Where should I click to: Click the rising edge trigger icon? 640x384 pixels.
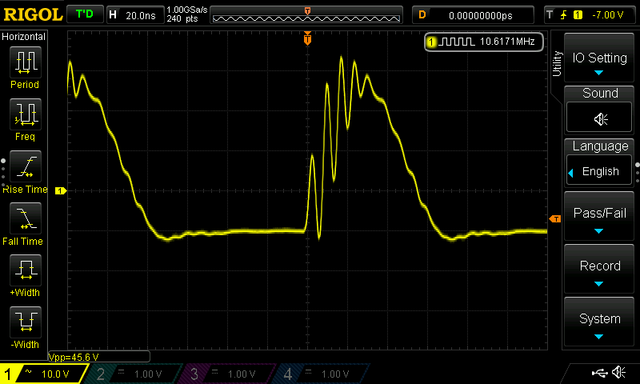pyautogui.click(x=563, y=15)
